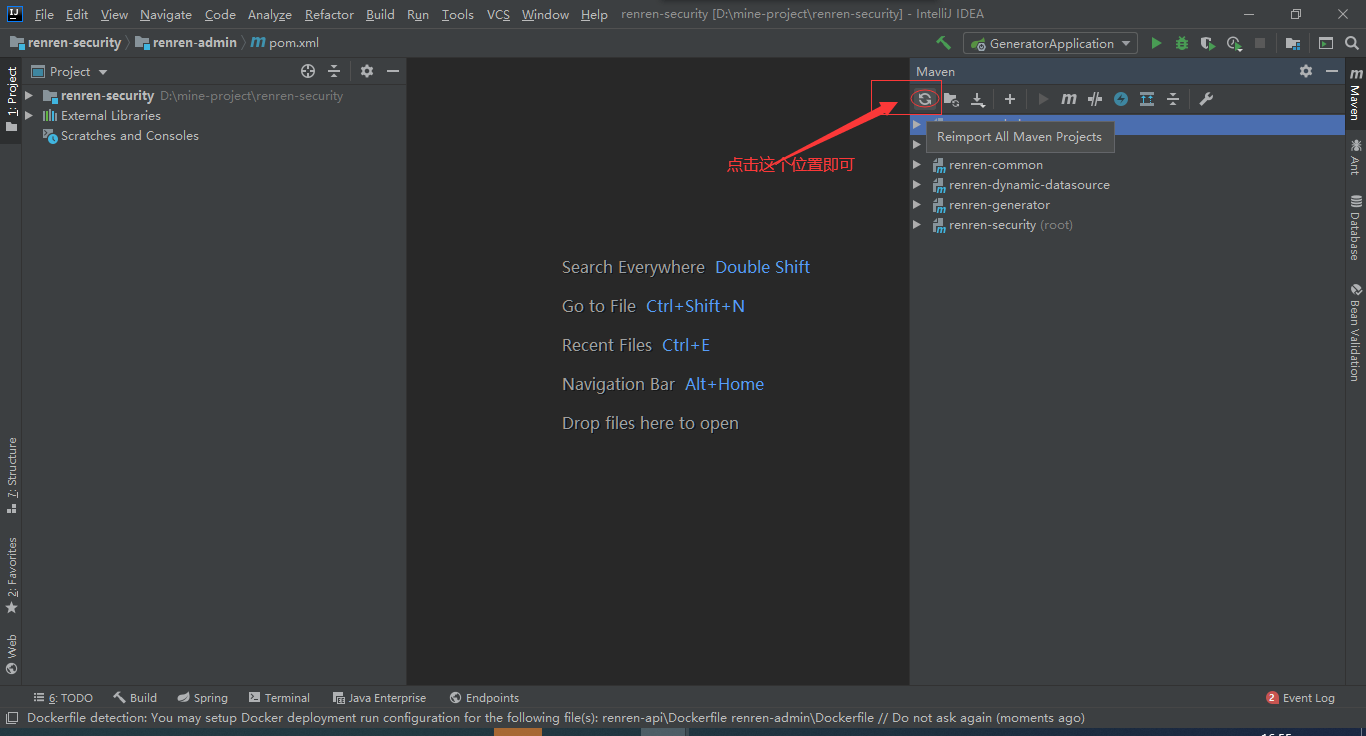This screenshot has height=736, width=1366.
Task: Toggle Skip Tests mode in Maven panel
Action: pyautogui.click(x=1094, y=98)
